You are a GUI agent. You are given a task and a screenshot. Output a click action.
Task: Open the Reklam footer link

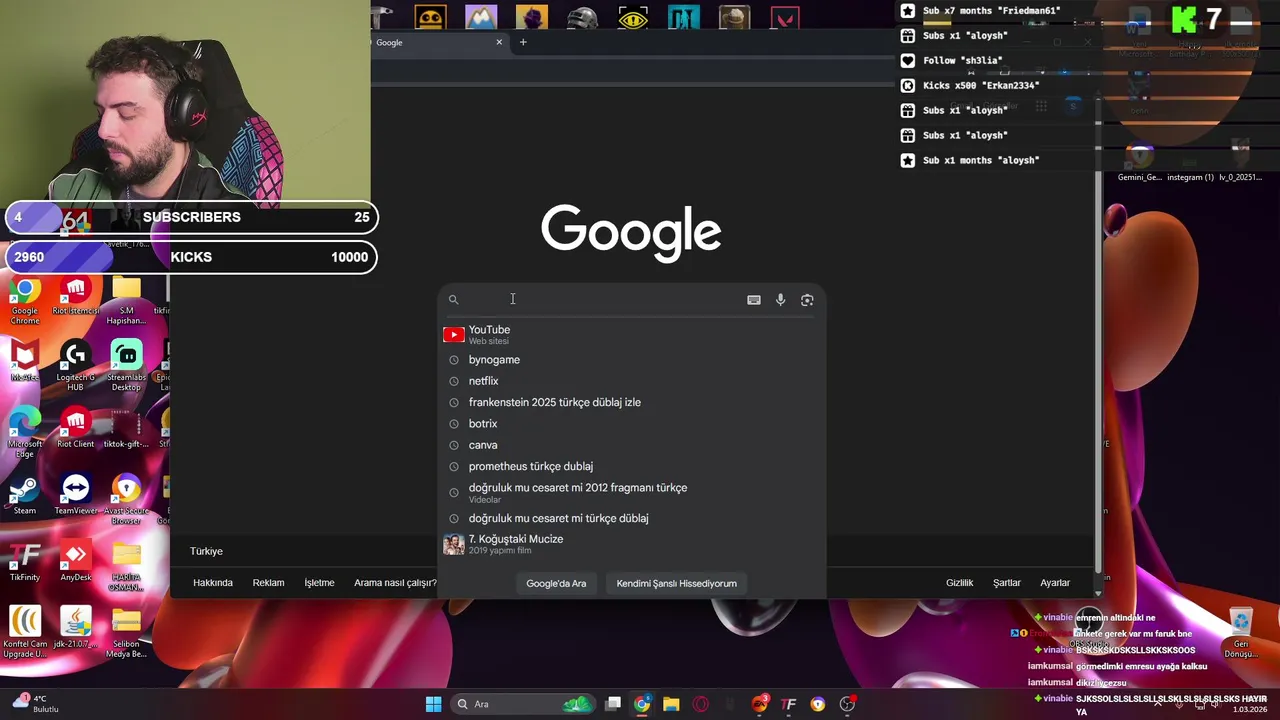pyautogui.click(x=268, y=583)
